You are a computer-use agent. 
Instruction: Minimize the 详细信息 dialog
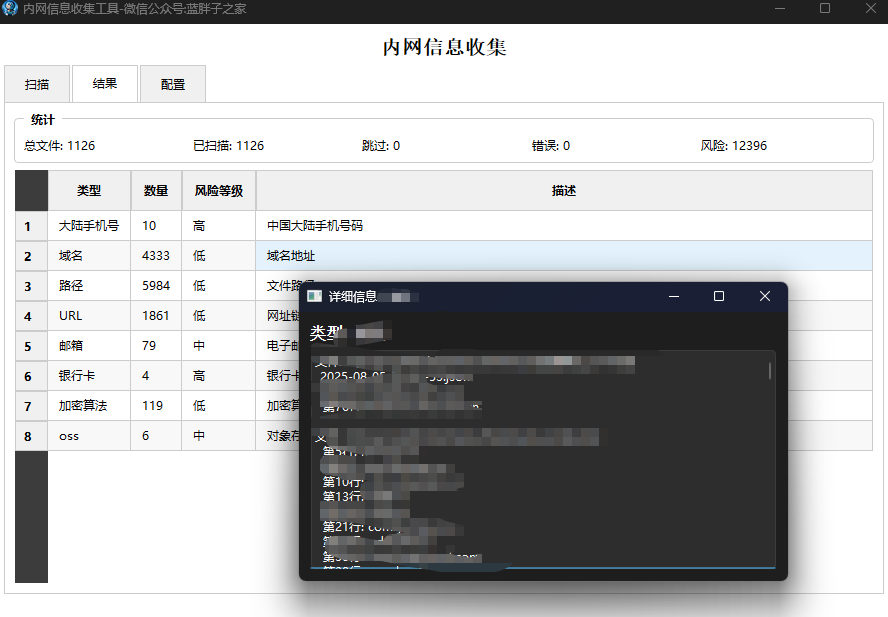coord(674,296)
